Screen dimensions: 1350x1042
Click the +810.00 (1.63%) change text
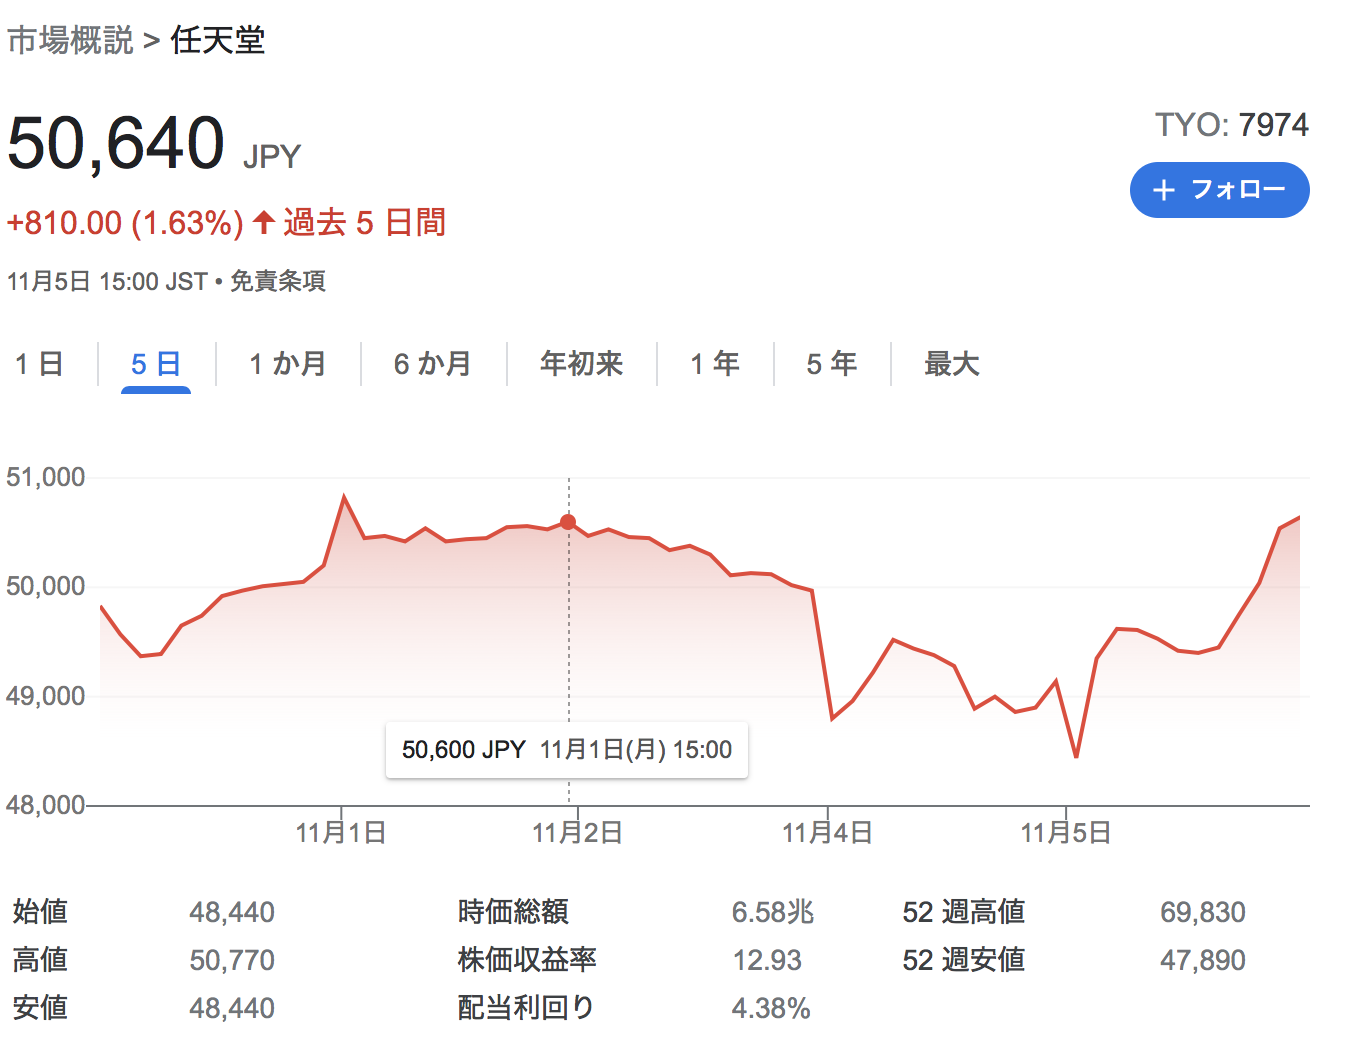125,222
